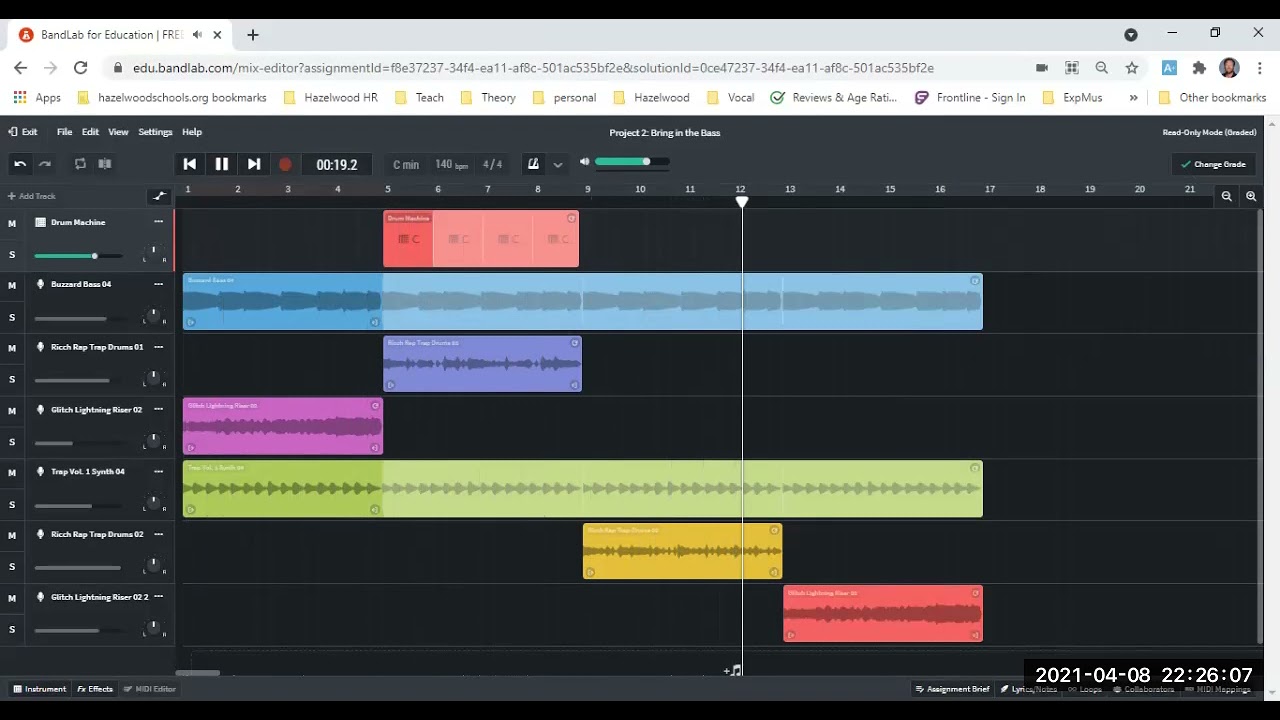Open the View menu

click(x=118, y=132)
